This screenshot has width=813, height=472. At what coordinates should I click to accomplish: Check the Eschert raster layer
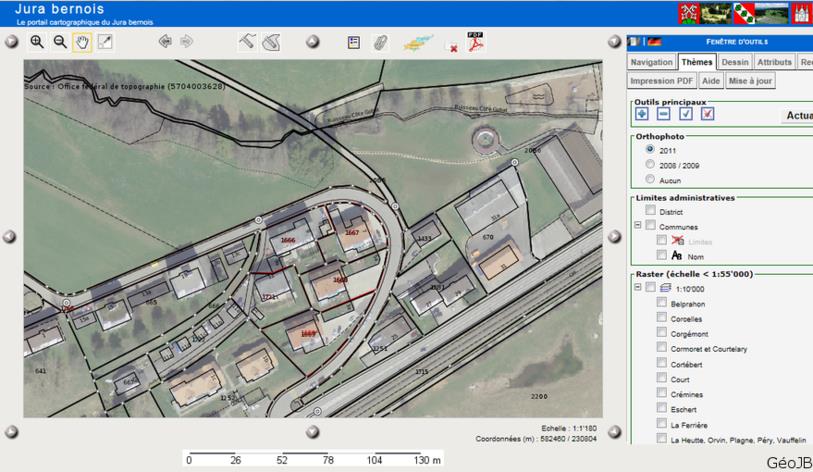click(x=661, y=408)
